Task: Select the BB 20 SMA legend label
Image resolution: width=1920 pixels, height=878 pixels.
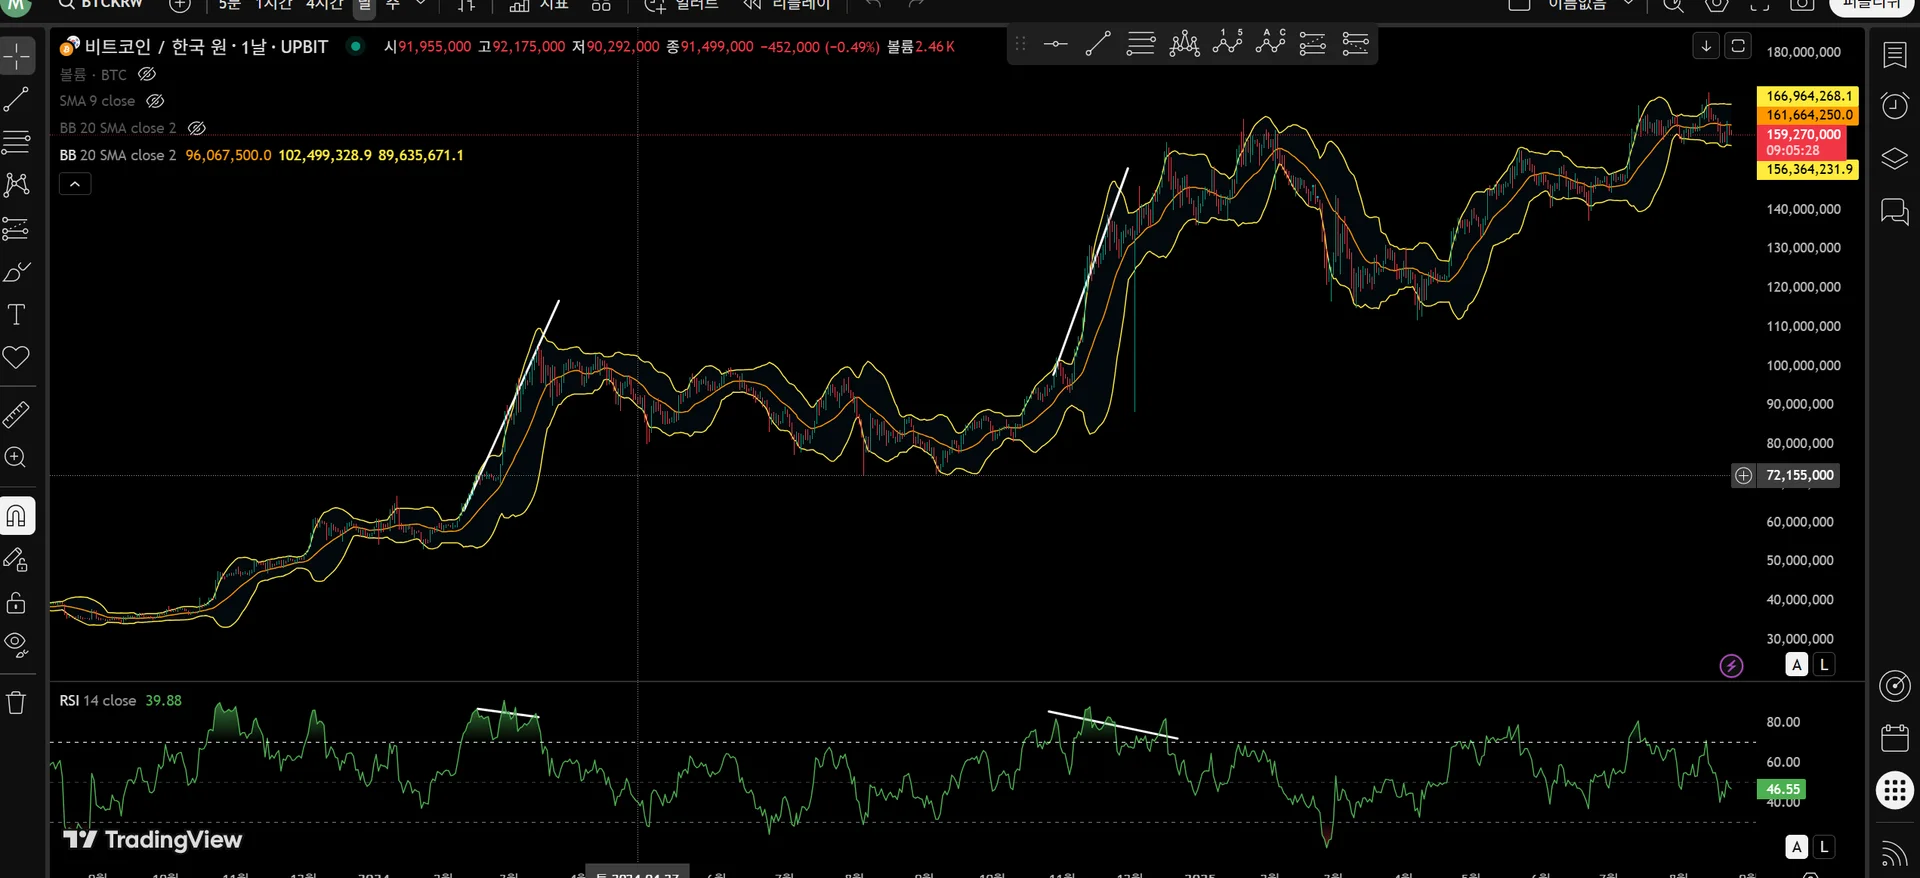Action: coord(118,155)
